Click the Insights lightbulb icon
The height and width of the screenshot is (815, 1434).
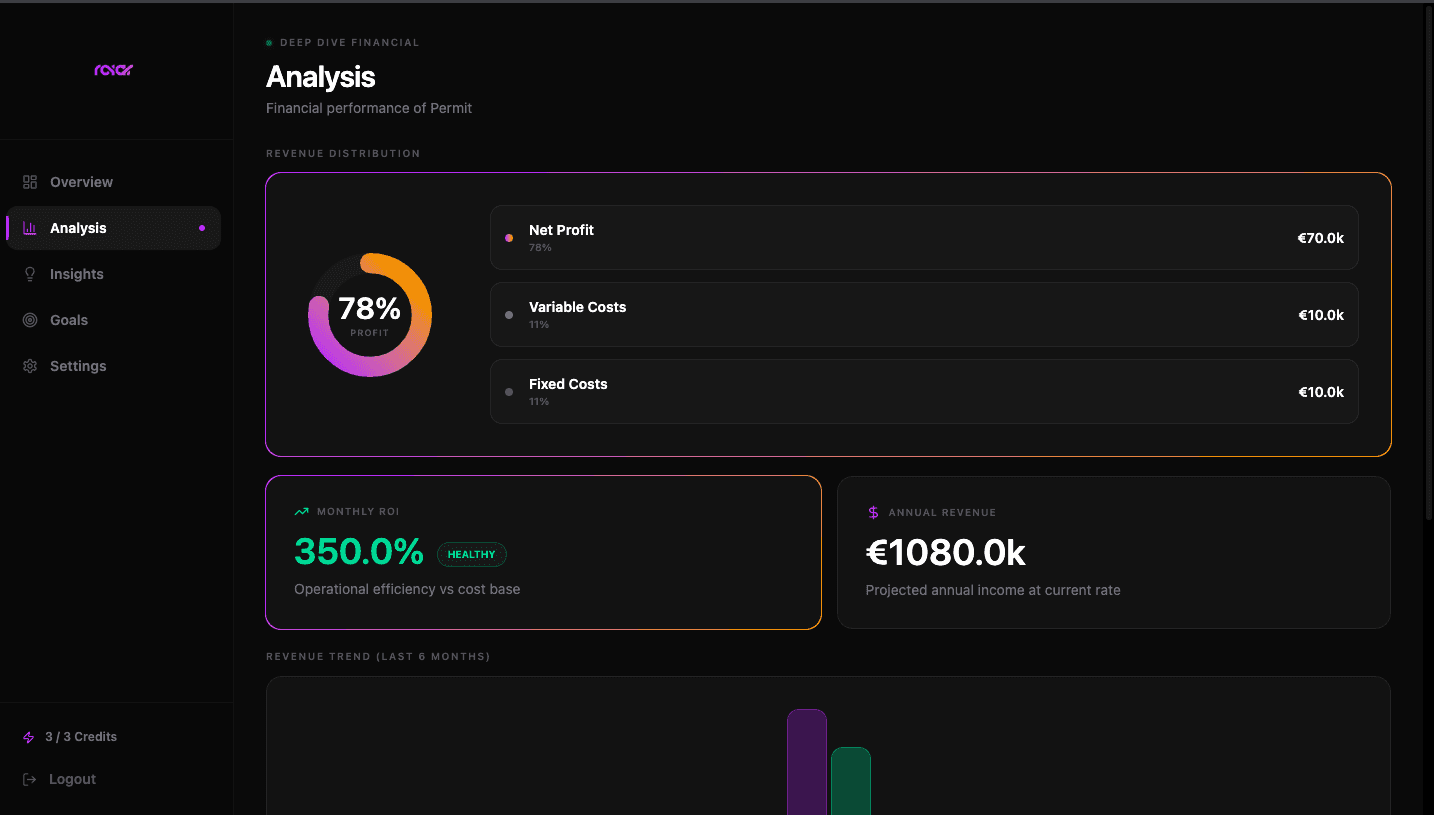pyautogui.click(x=30, y=274)
